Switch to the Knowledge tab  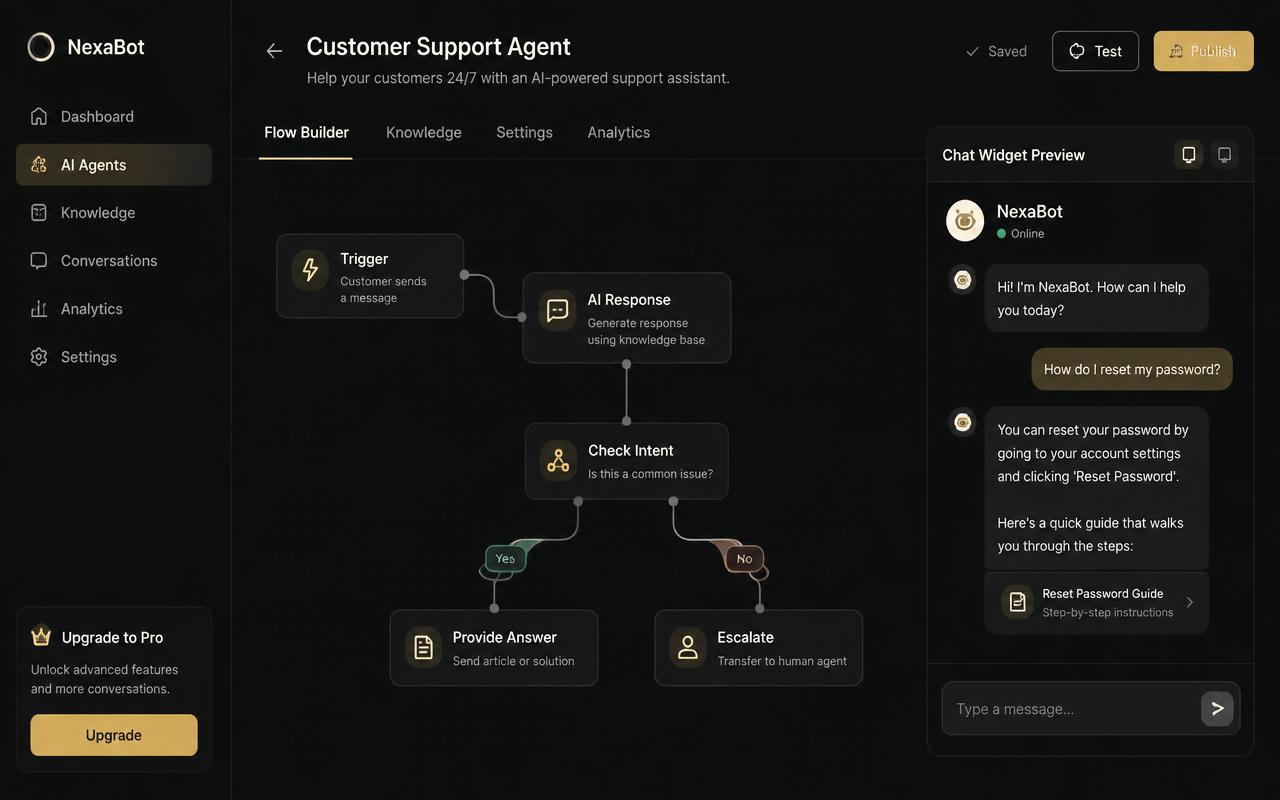point(424,132)
